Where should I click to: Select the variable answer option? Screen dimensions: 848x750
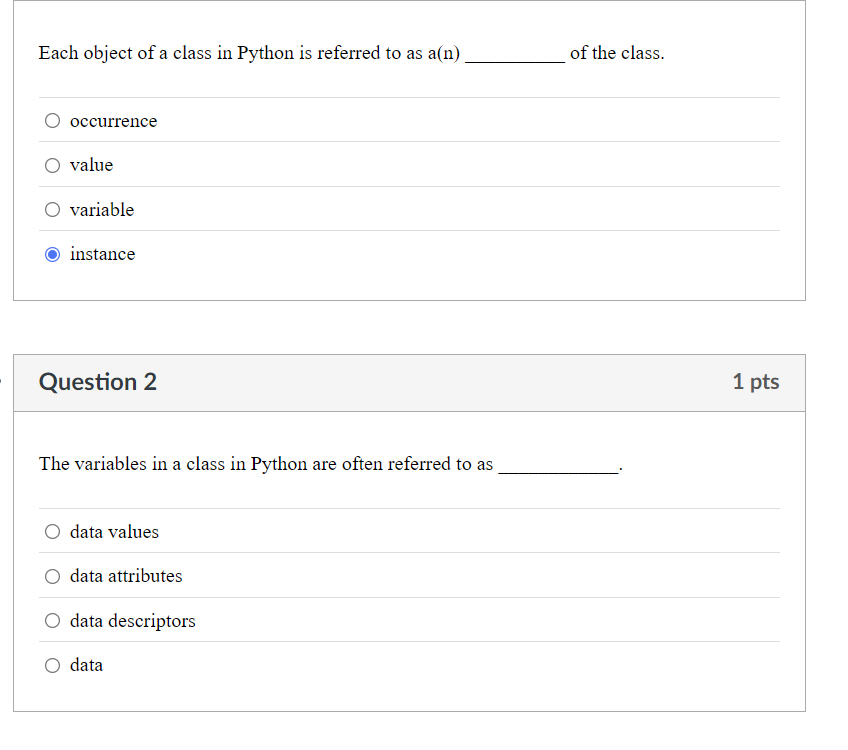point(52,209)
